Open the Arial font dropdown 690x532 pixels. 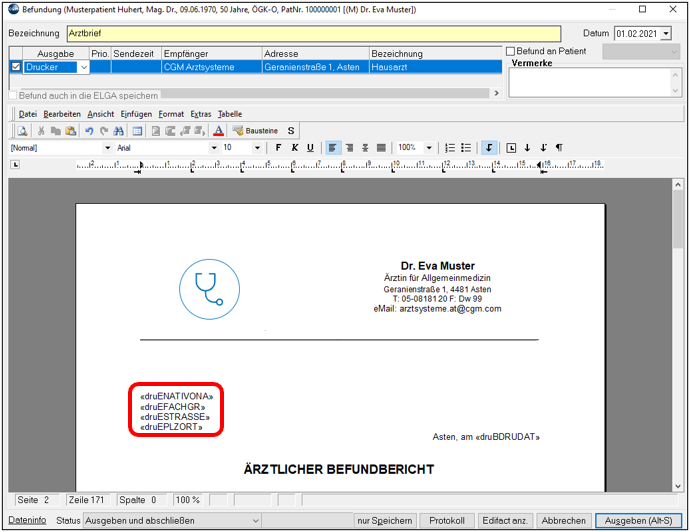point(214,148)
